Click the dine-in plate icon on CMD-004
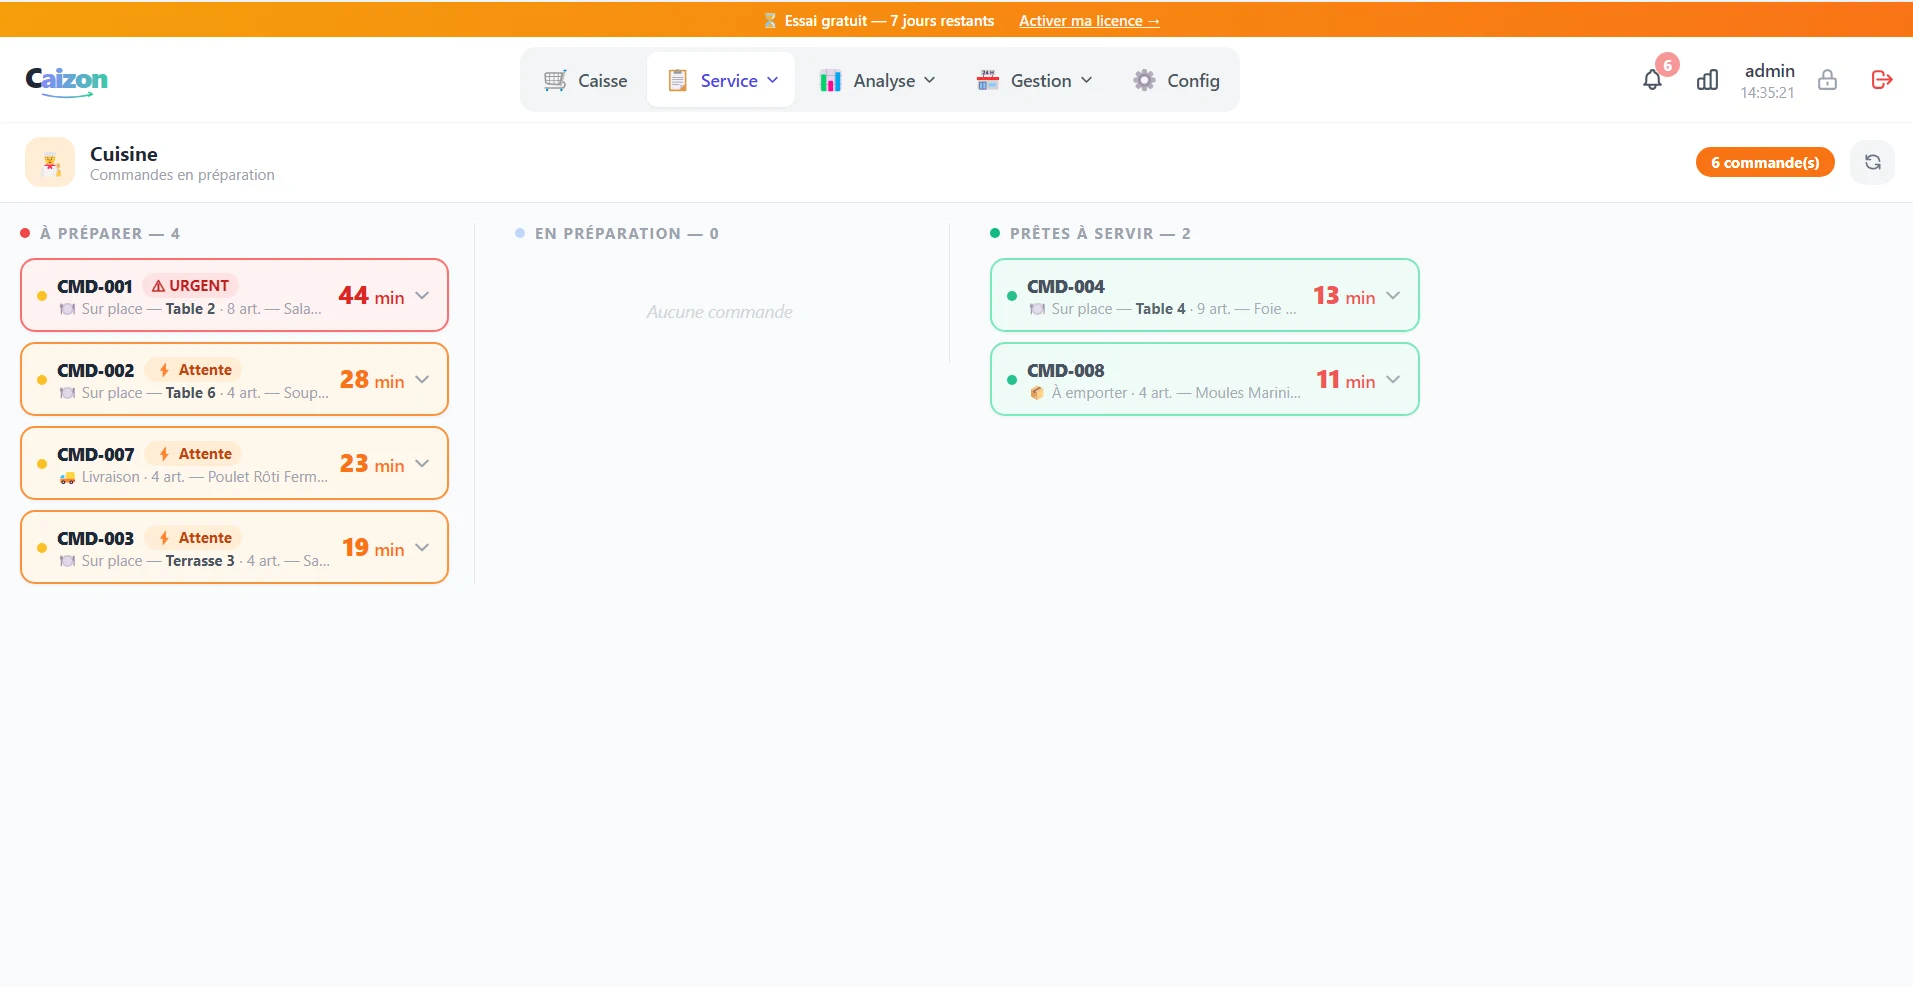Viewport: 1913px width, 987px height. point(1037,309)
